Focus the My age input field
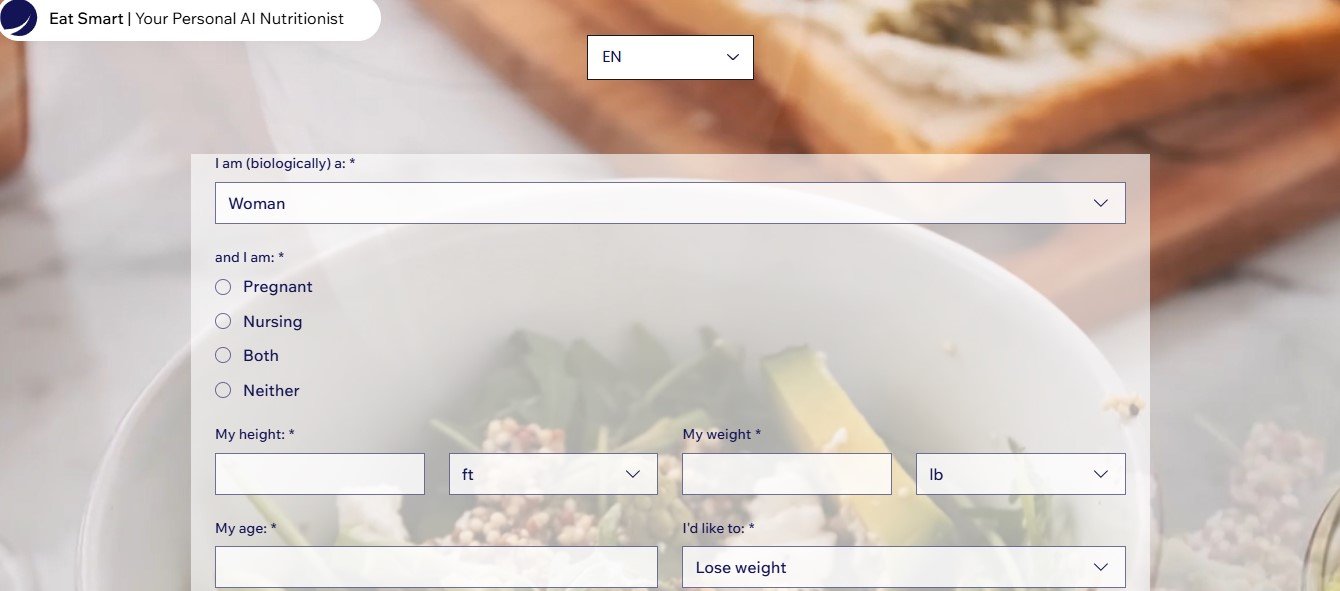The height and width of the screenshot is (591, 1340). pyautogui.click(x=436, y=567)
